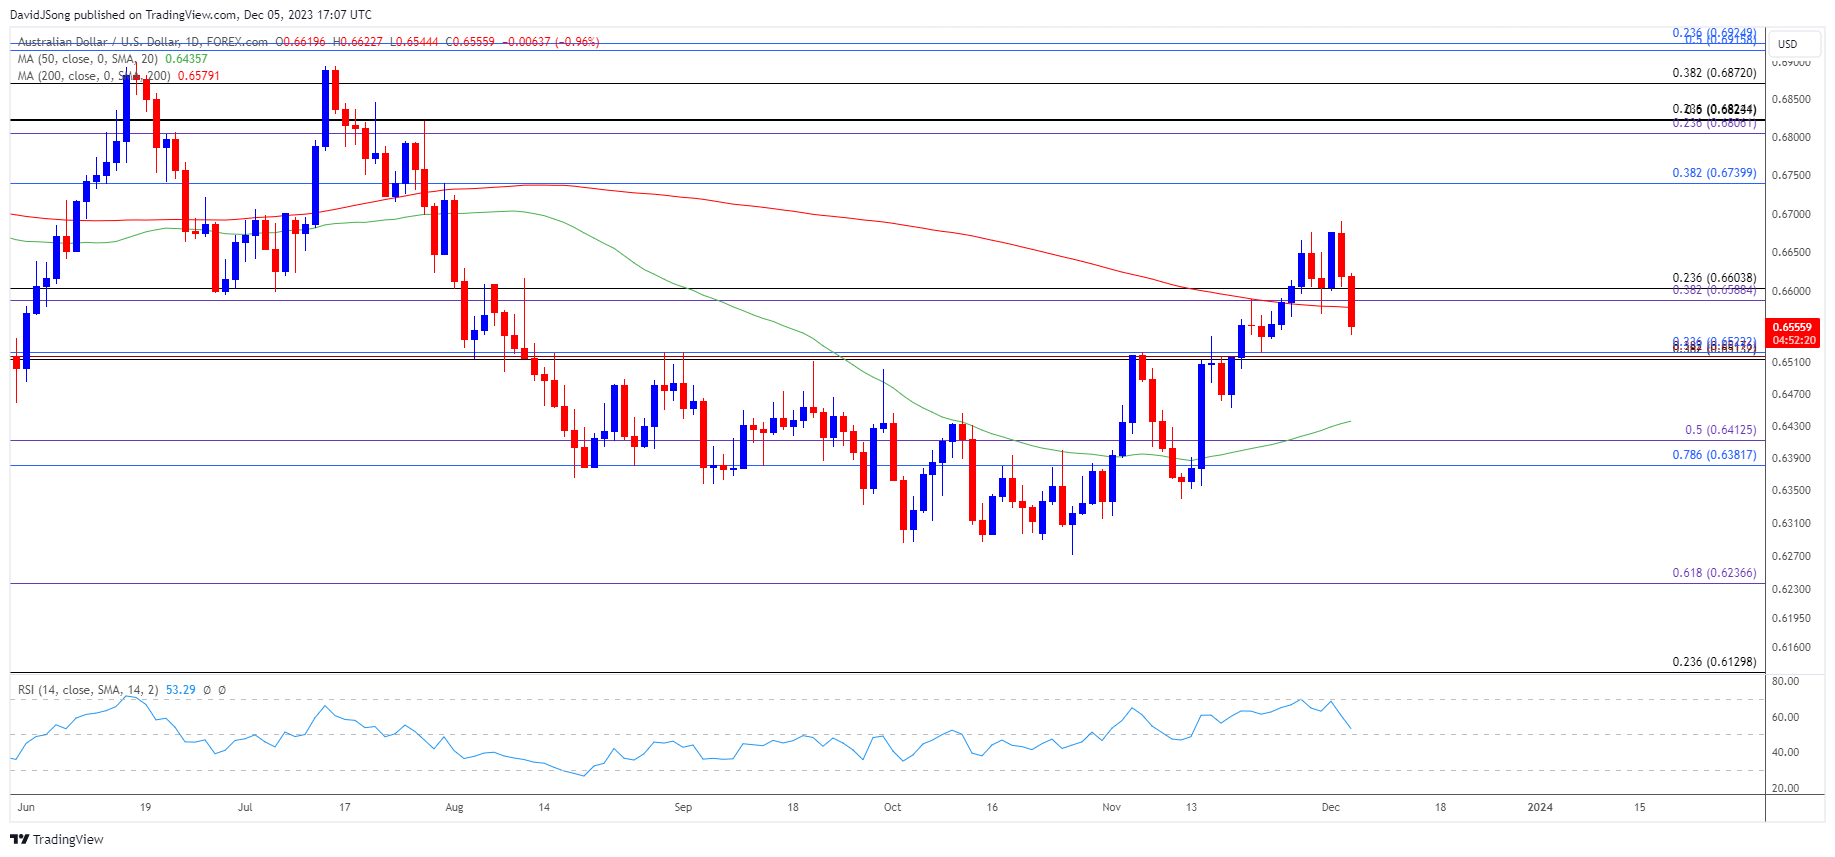This screenshot has width=1835, height=857.
Task: Click RSI axis value 40.00
Action: [1785, 752]
